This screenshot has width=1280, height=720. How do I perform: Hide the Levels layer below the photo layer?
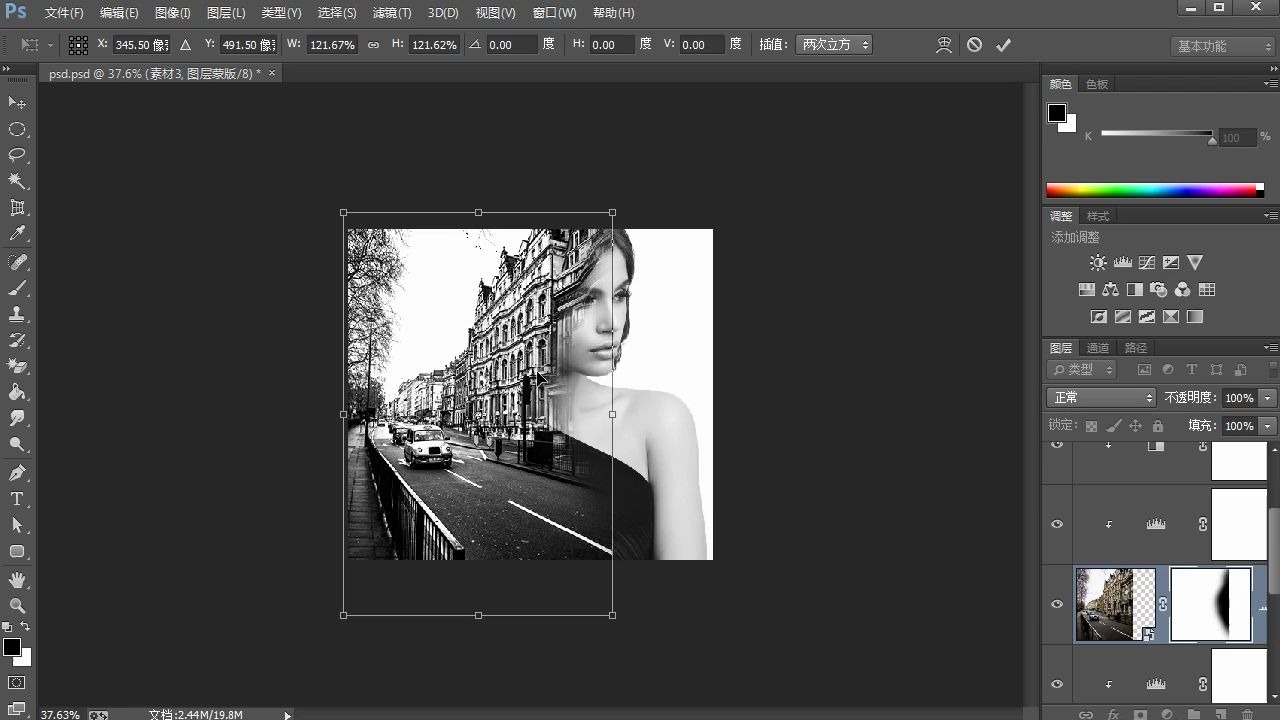(x=1057, y=685)
